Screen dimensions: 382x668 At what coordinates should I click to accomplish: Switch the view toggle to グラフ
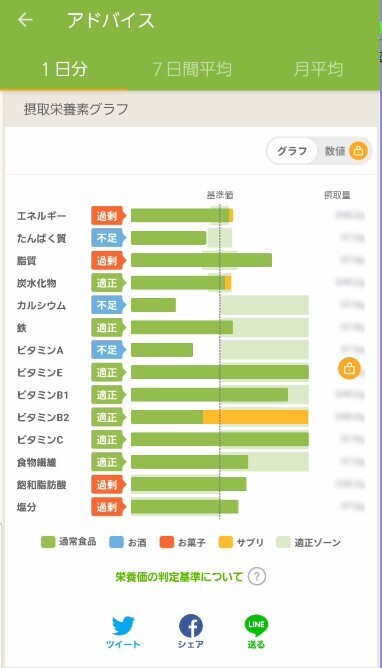tap(292, 151)
